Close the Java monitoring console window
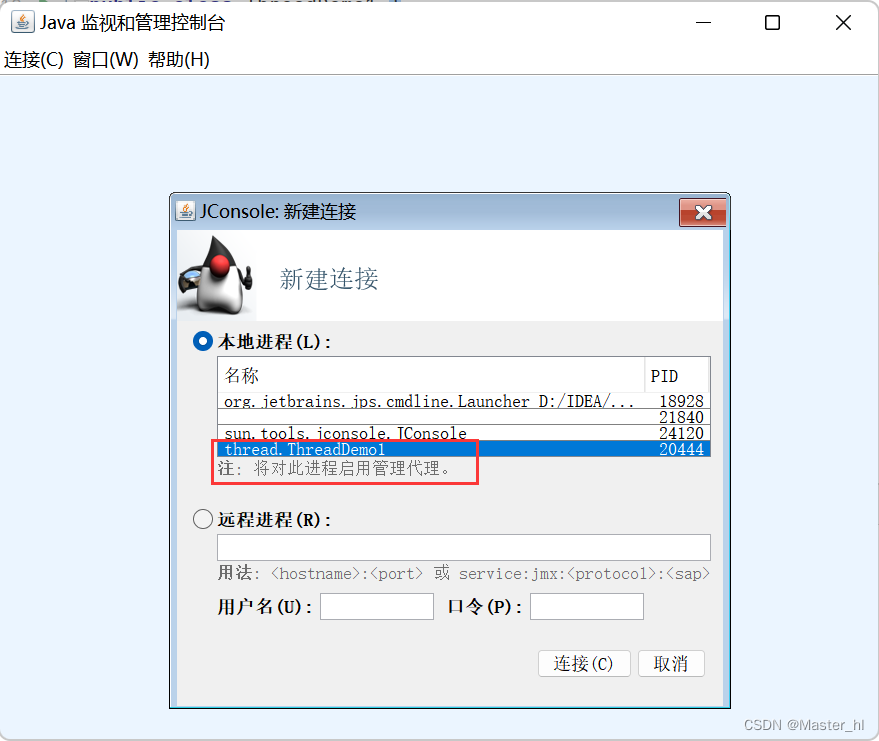Viewport: 879px width, 741px height. [x=843, y=23]
